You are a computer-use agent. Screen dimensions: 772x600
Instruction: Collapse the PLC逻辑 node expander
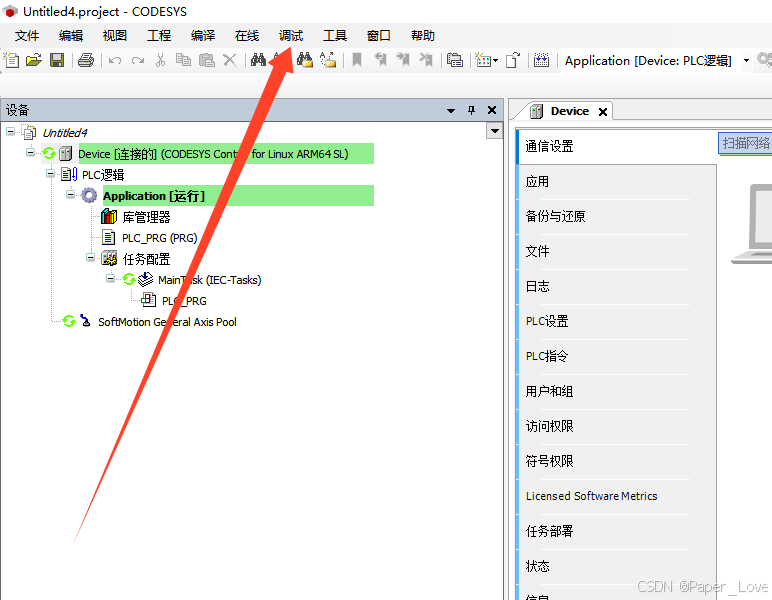tap(50, 173)
